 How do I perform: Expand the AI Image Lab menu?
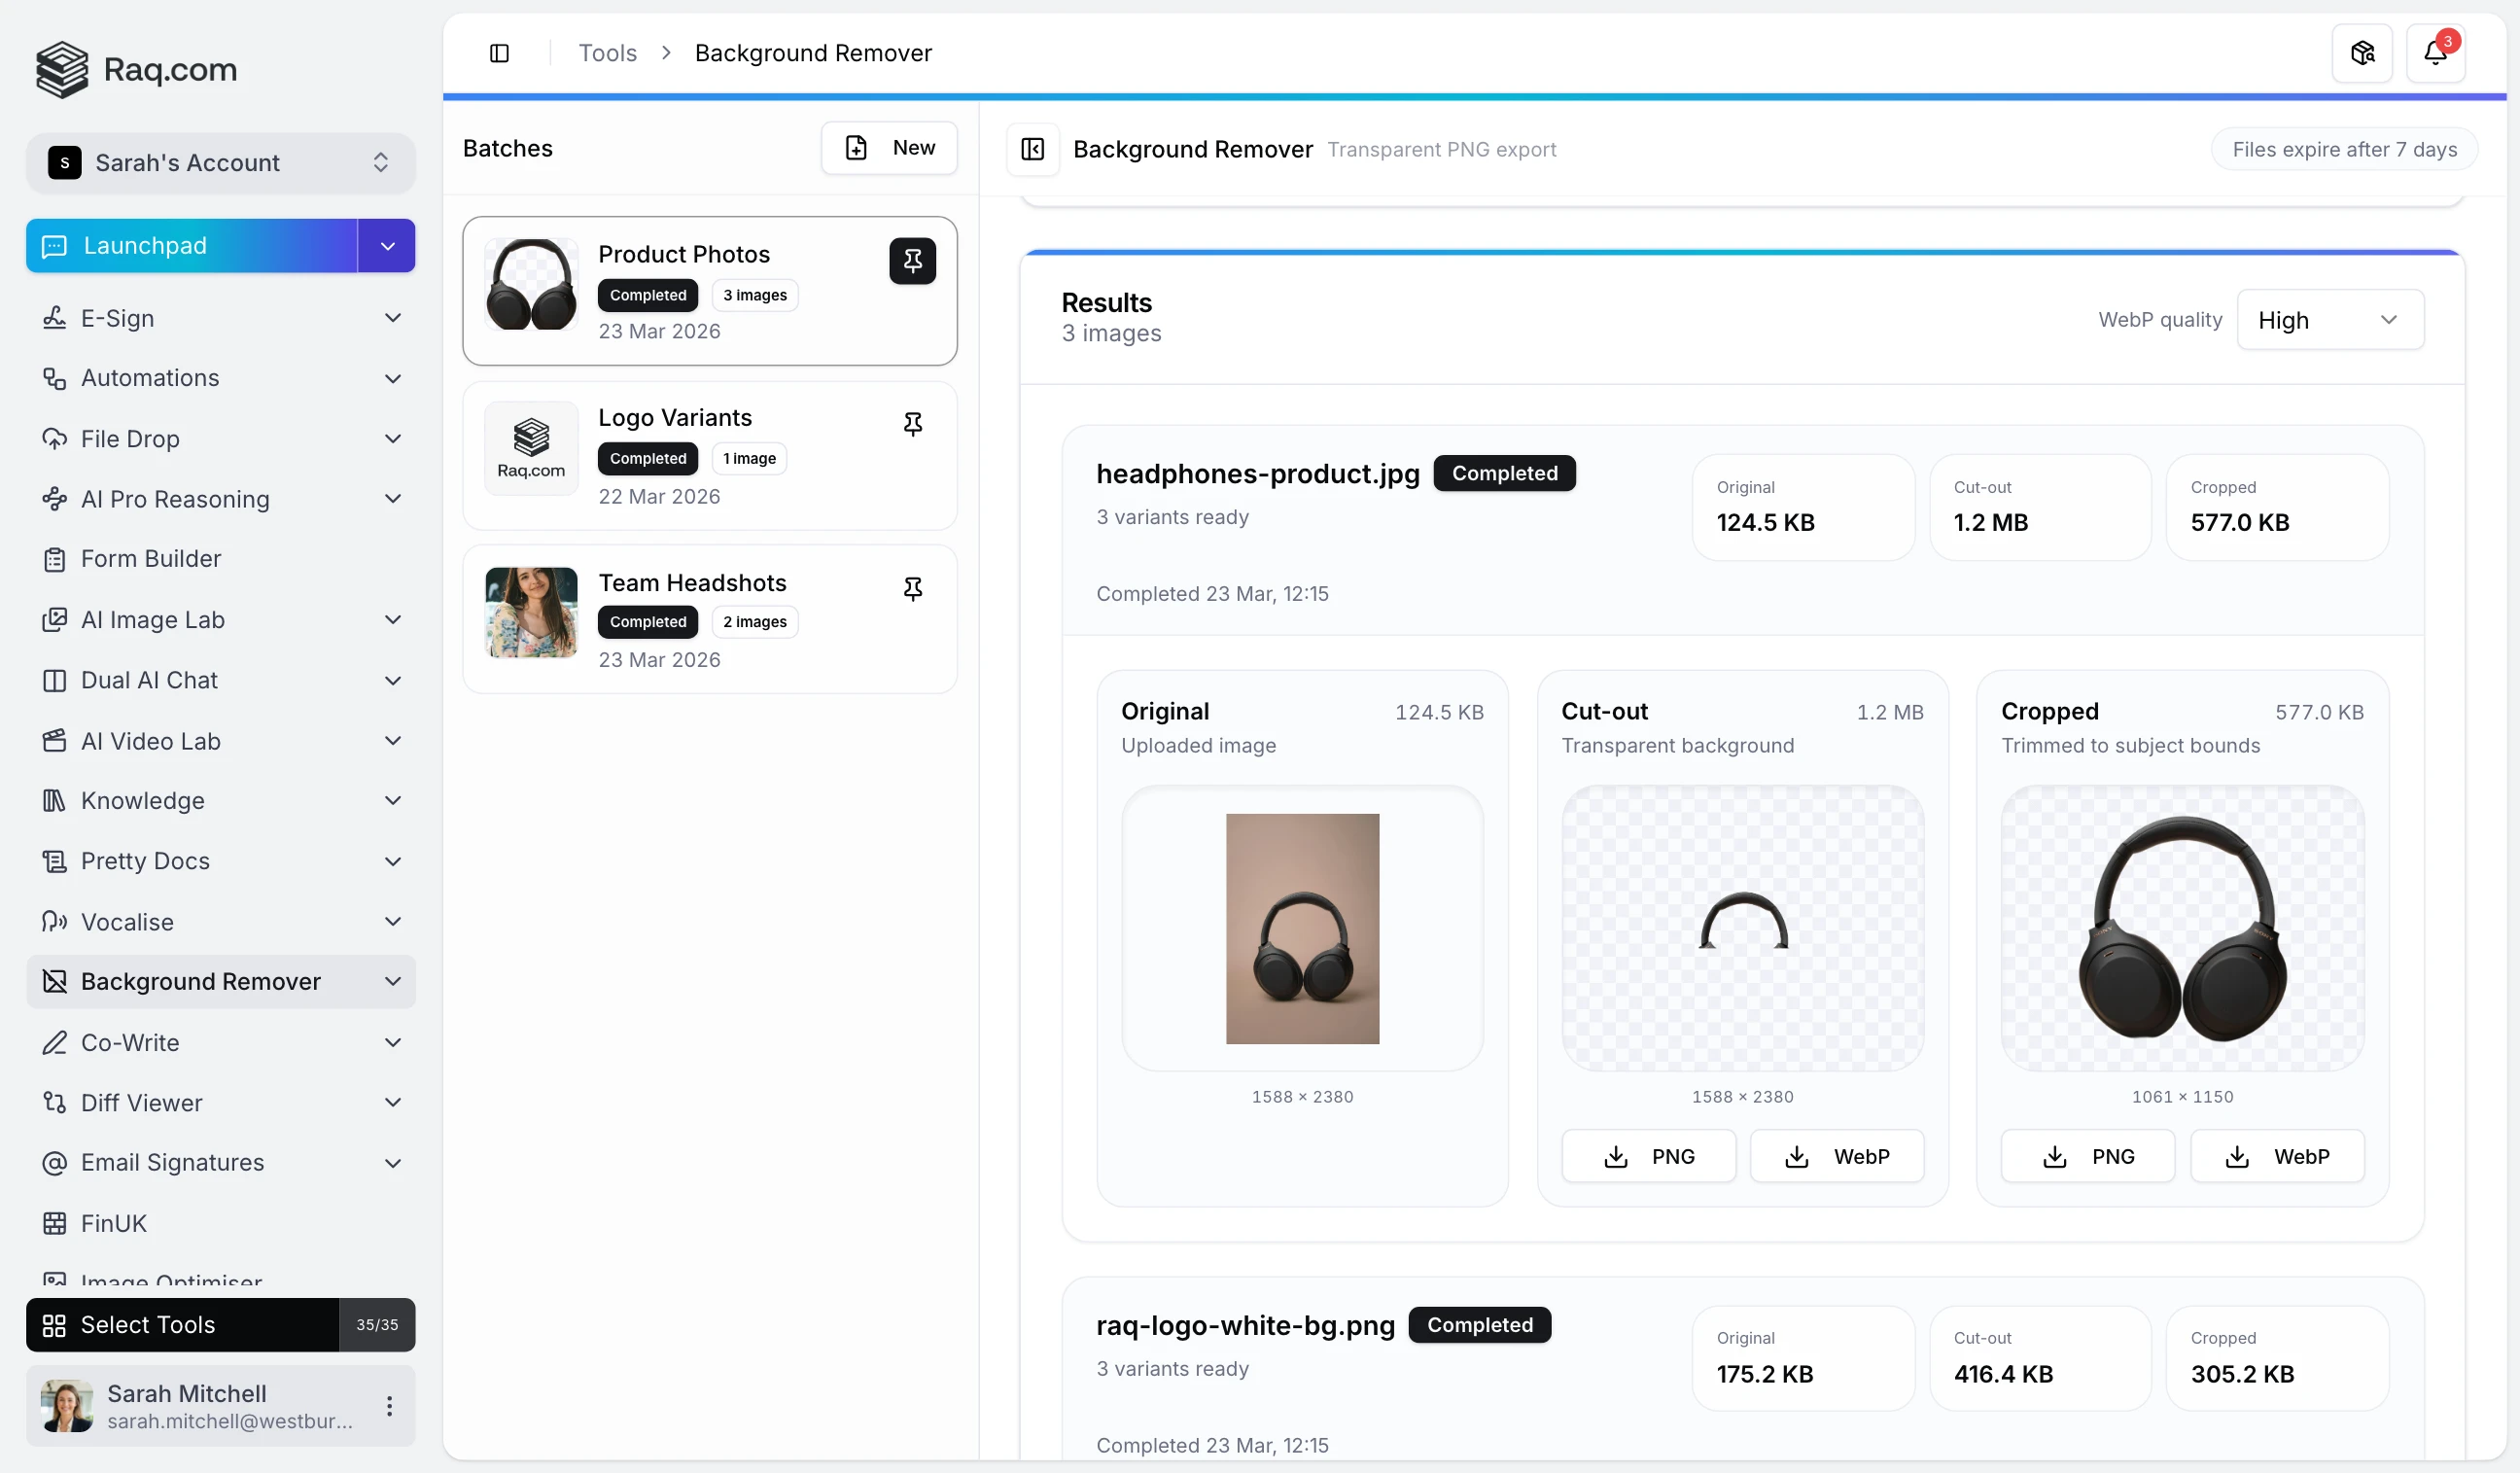point(393,620)
